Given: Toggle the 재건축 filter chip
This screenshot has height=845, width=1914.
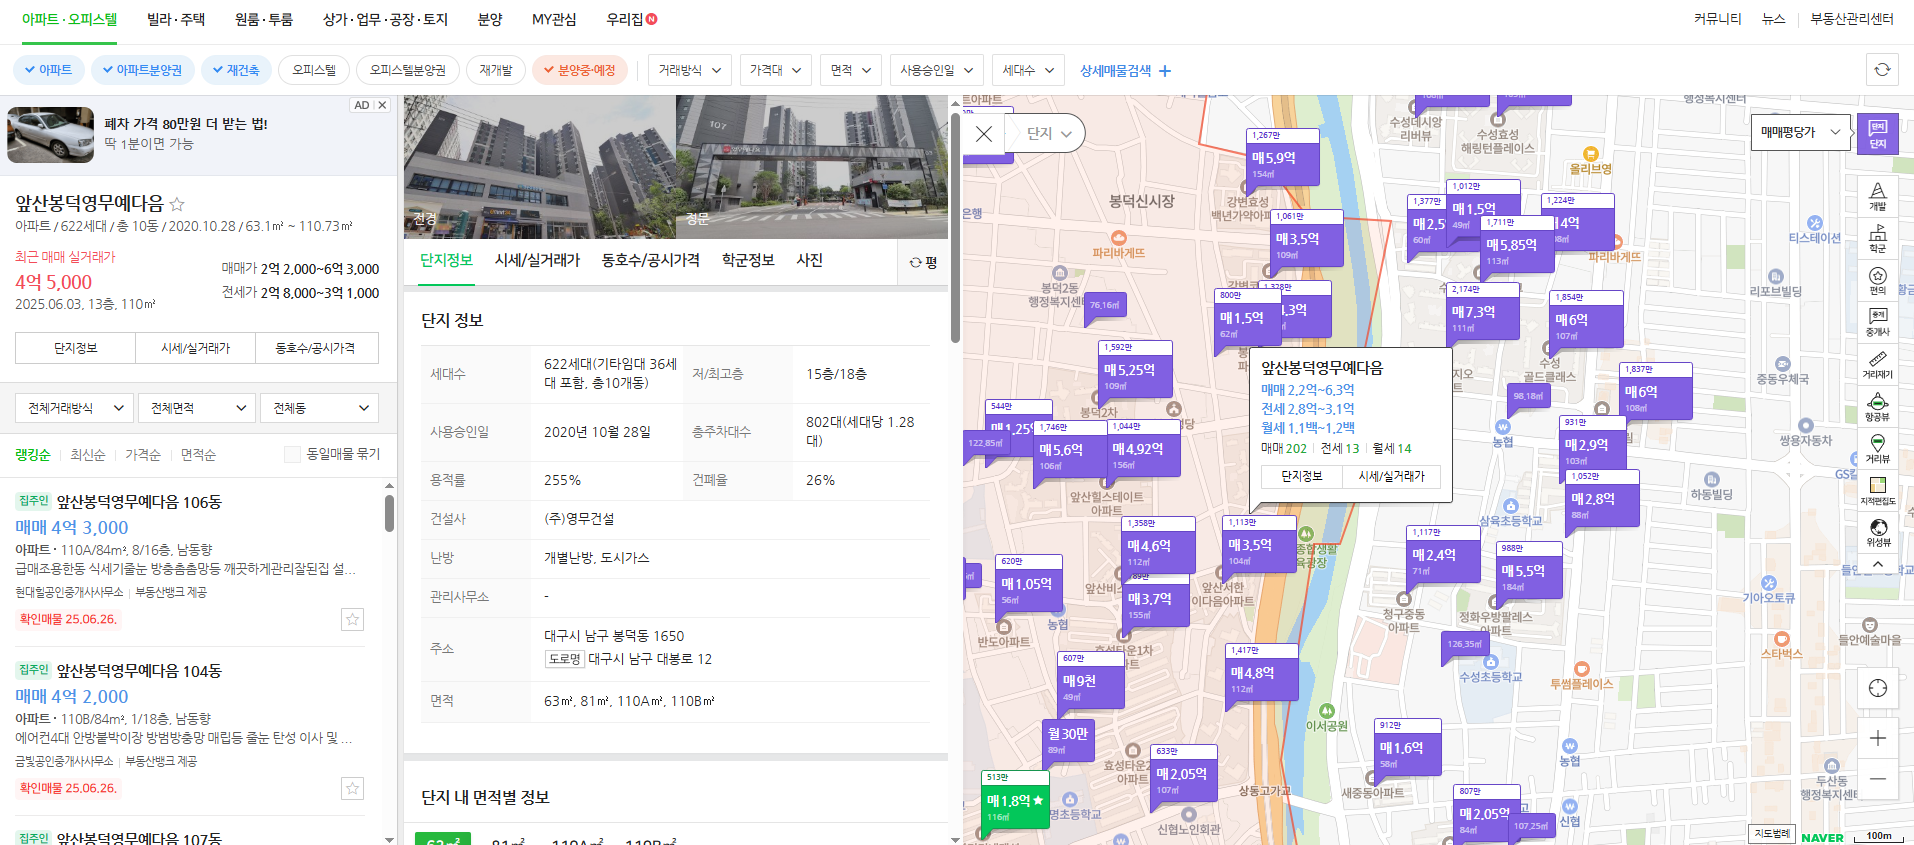Looking at the screenshot, I should 235,70.
